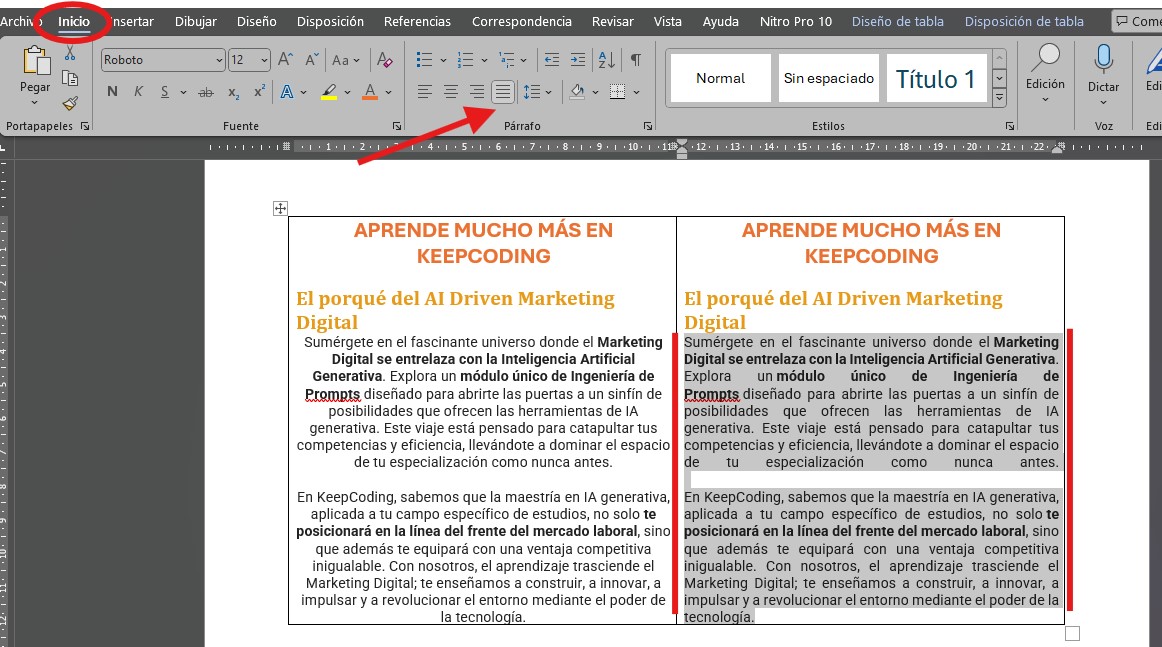Show paragraph marks with pilcrow button
The image size is (1162, 647).
(636, 59)
